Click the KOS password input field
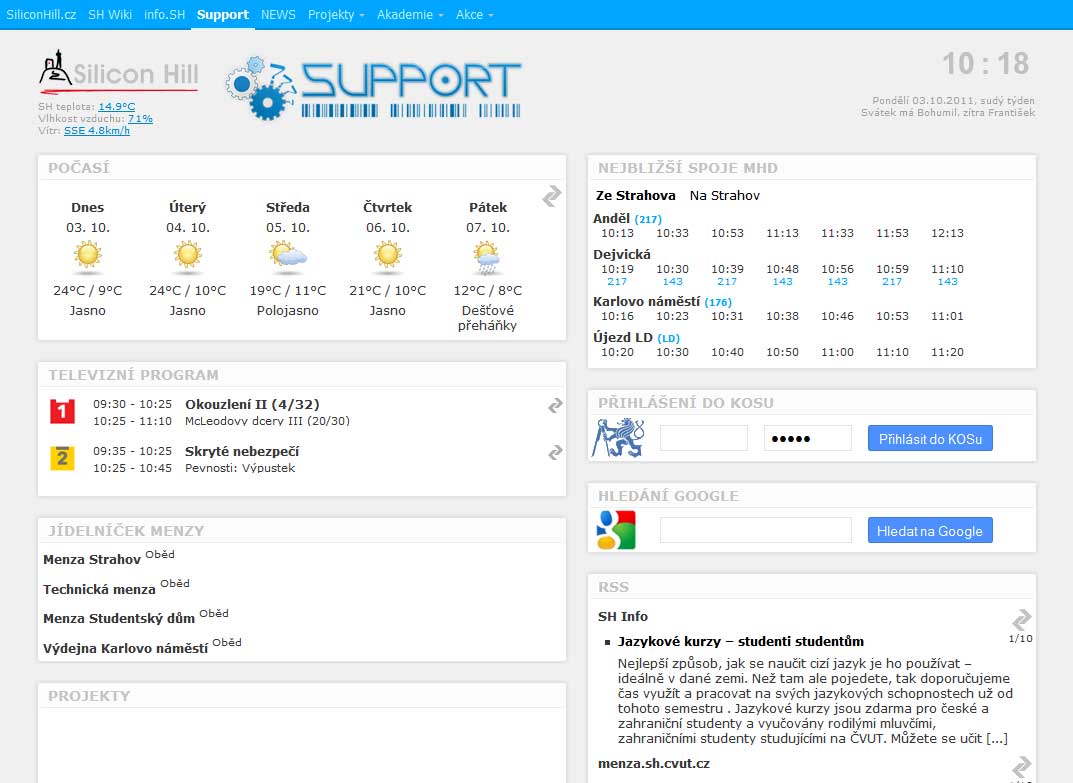1073x783 pixels. click(807, 438)
